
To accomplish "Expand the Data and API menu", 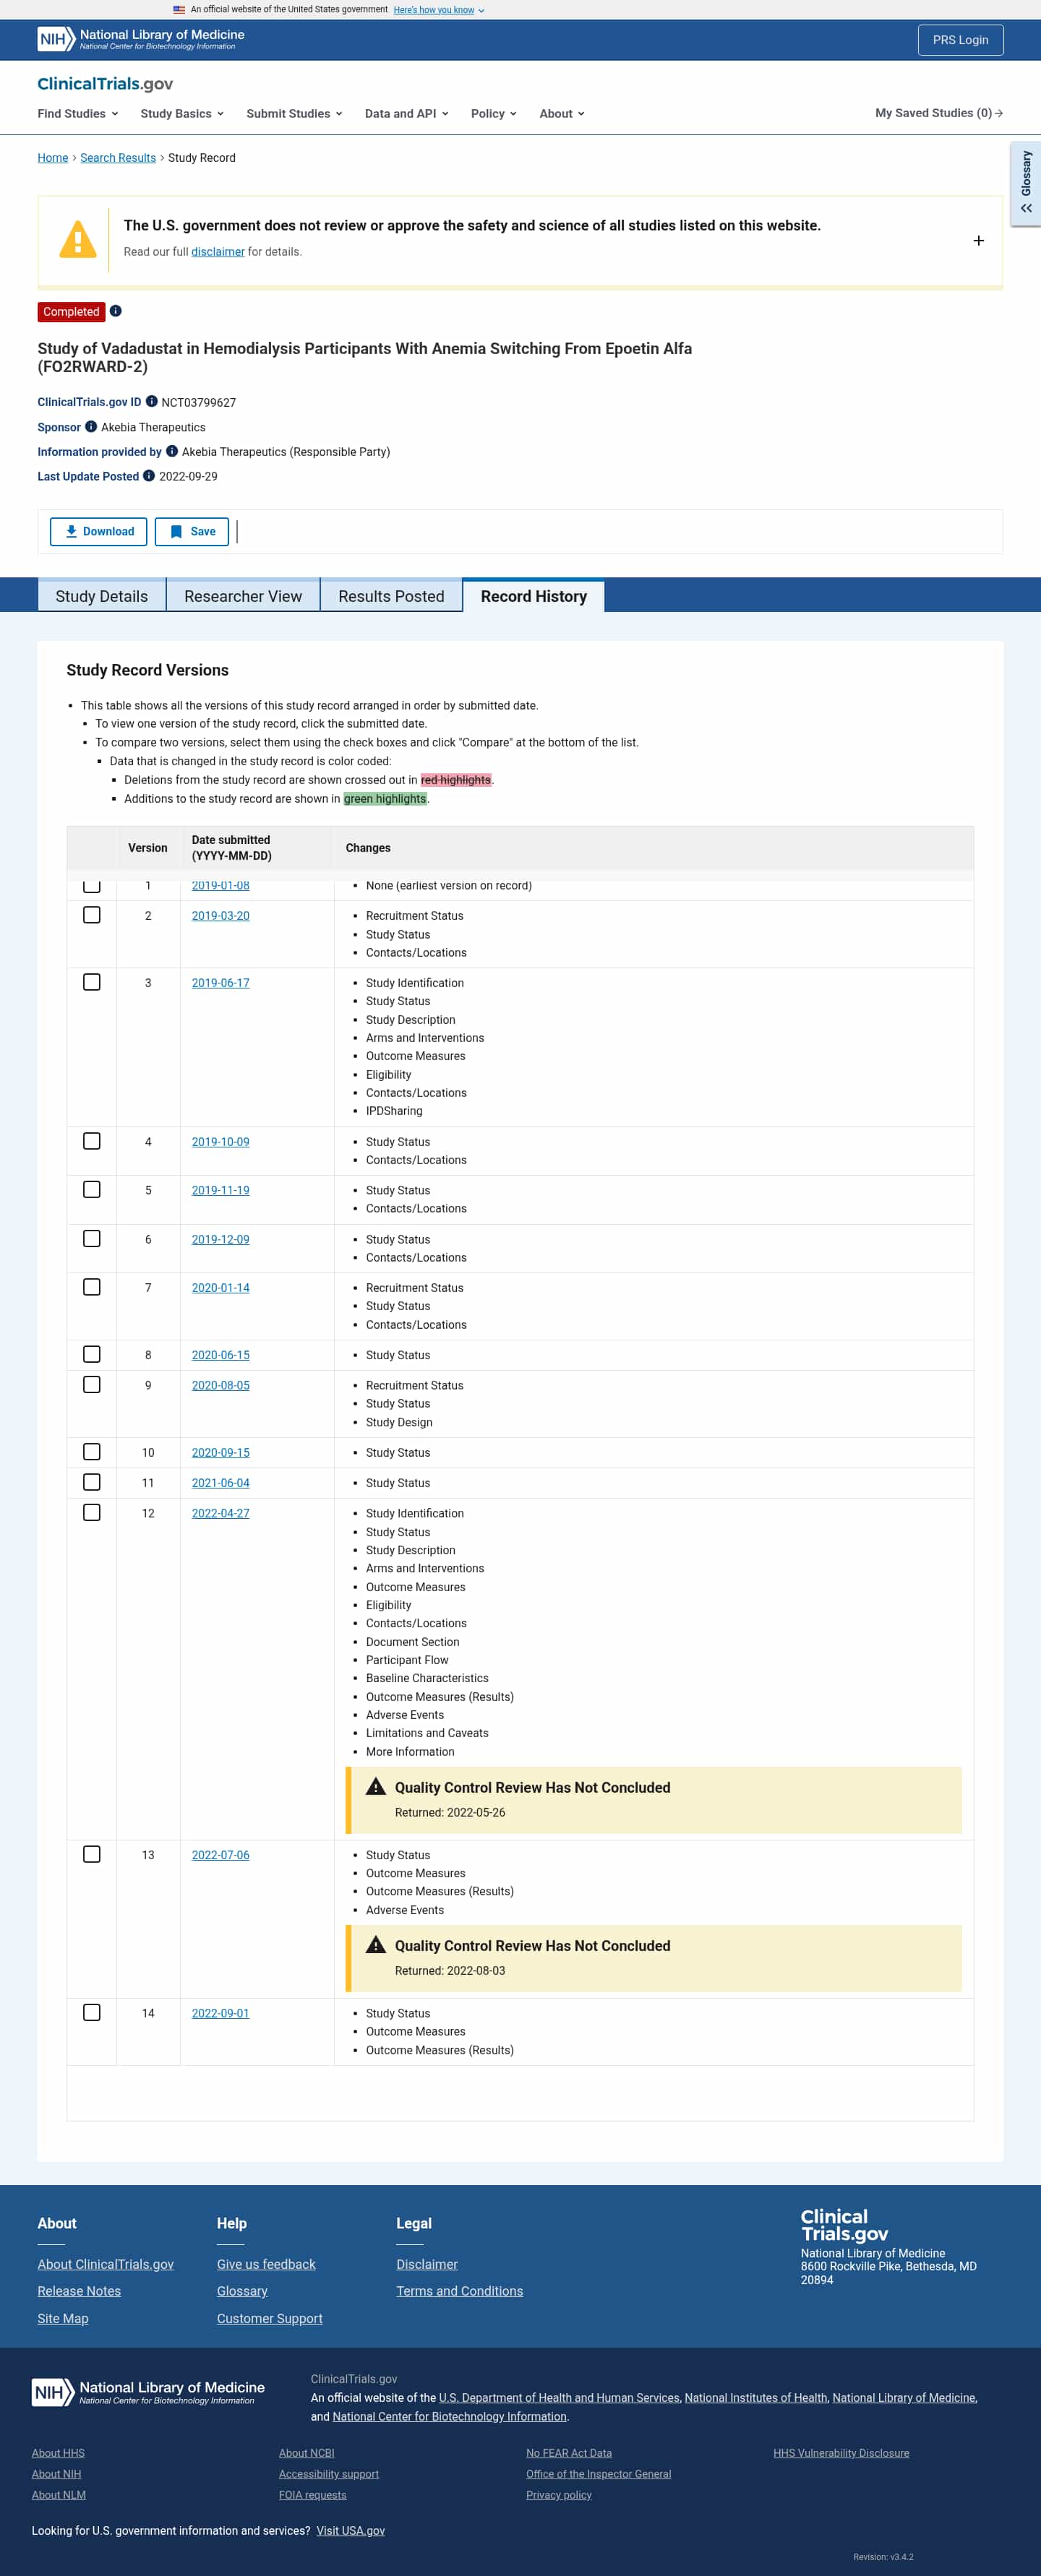I will pos(407,113).
